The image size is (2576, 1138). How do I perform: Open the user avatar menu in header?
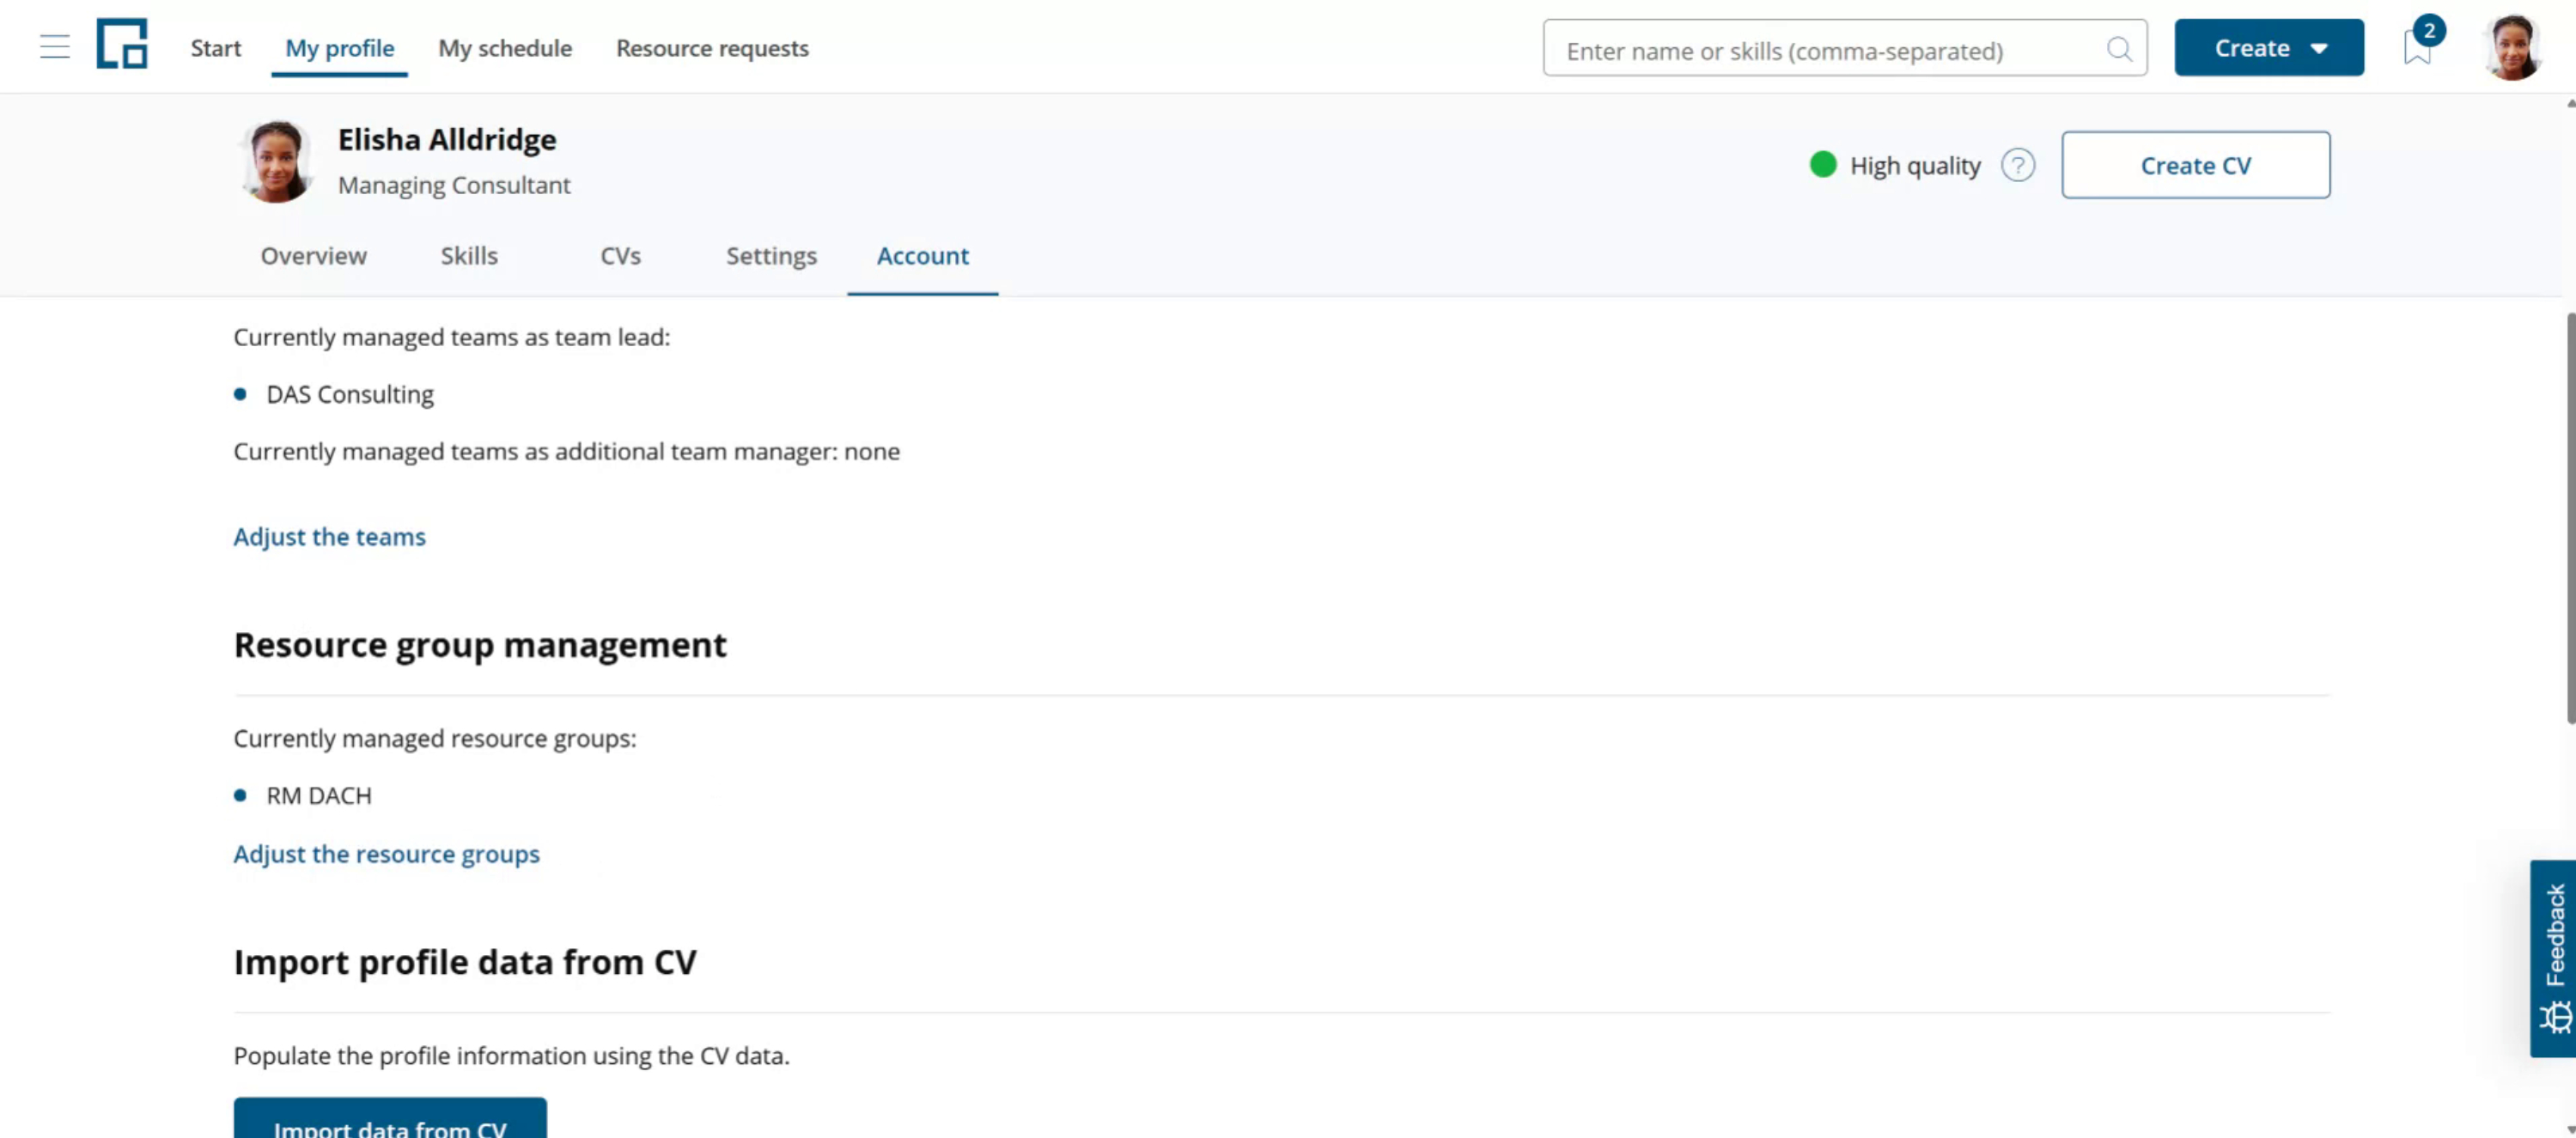pos(2512,47)
